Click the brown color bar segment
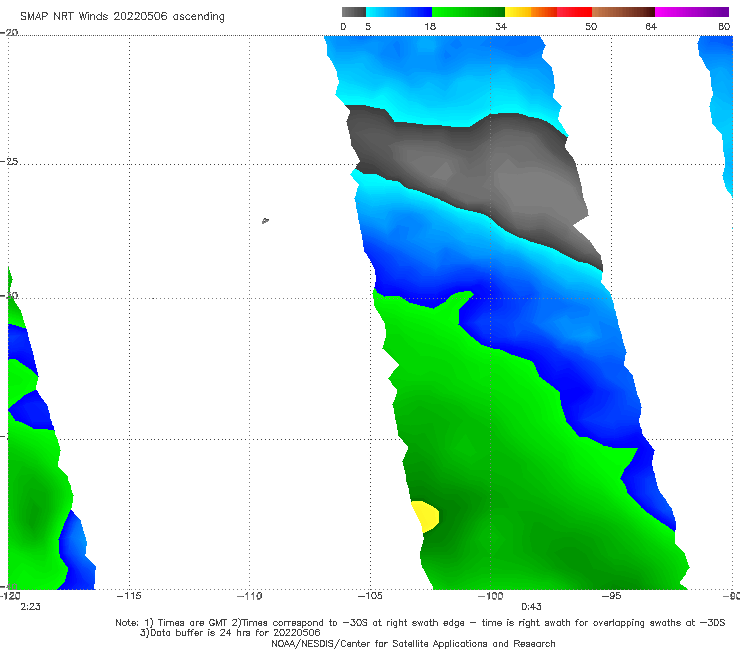The height and width of the screenshot is (650, 740). [623, 12]
